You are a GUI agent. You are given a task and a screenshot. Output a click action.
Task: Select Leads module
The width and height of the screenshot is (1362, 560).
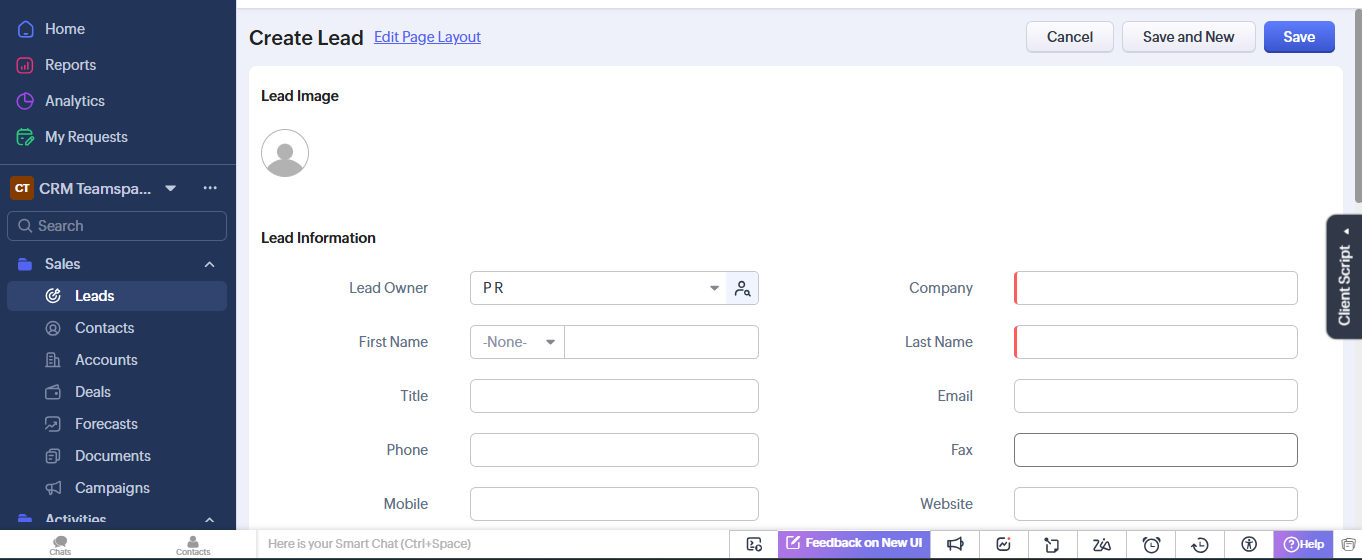tap(117, 296)
